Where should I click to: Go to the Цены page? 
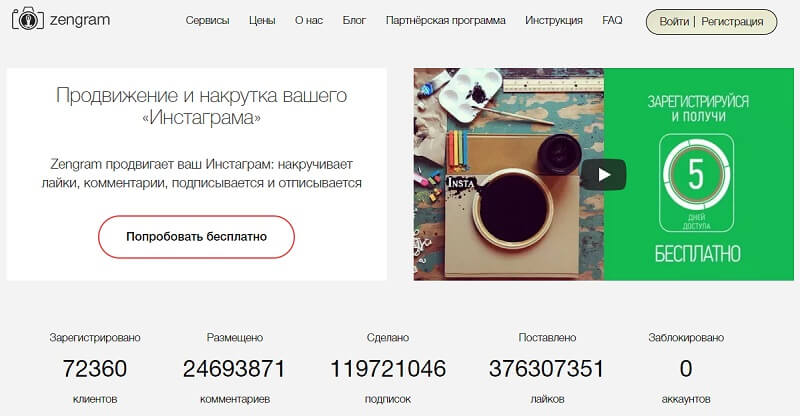coord(262,20)
